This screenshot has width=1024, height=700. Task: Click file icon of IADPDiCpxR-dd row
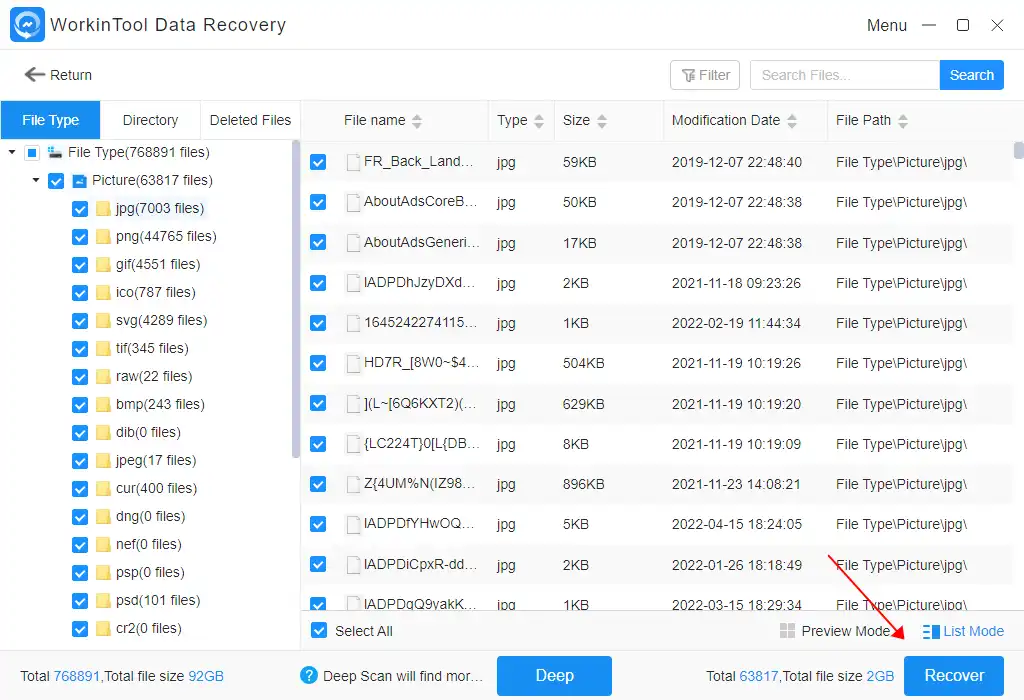click(353, 565)
